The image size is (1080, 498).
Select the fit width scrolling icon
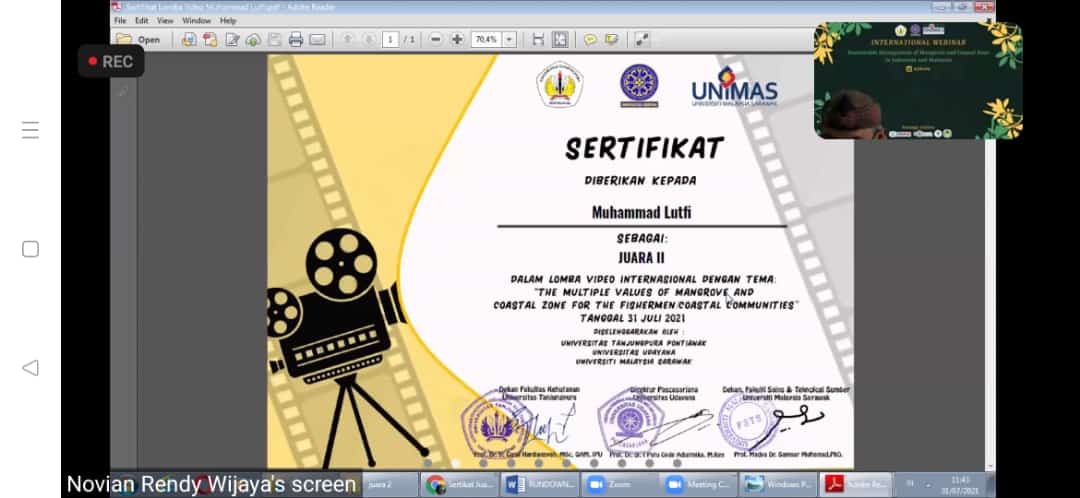(538, 39)
